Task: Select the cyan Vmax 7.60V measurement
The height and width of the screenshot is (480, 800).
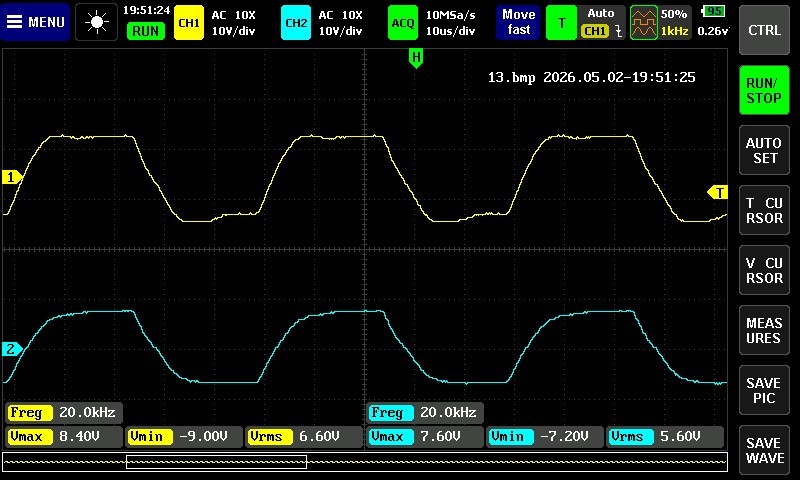Action: (424, 437)
